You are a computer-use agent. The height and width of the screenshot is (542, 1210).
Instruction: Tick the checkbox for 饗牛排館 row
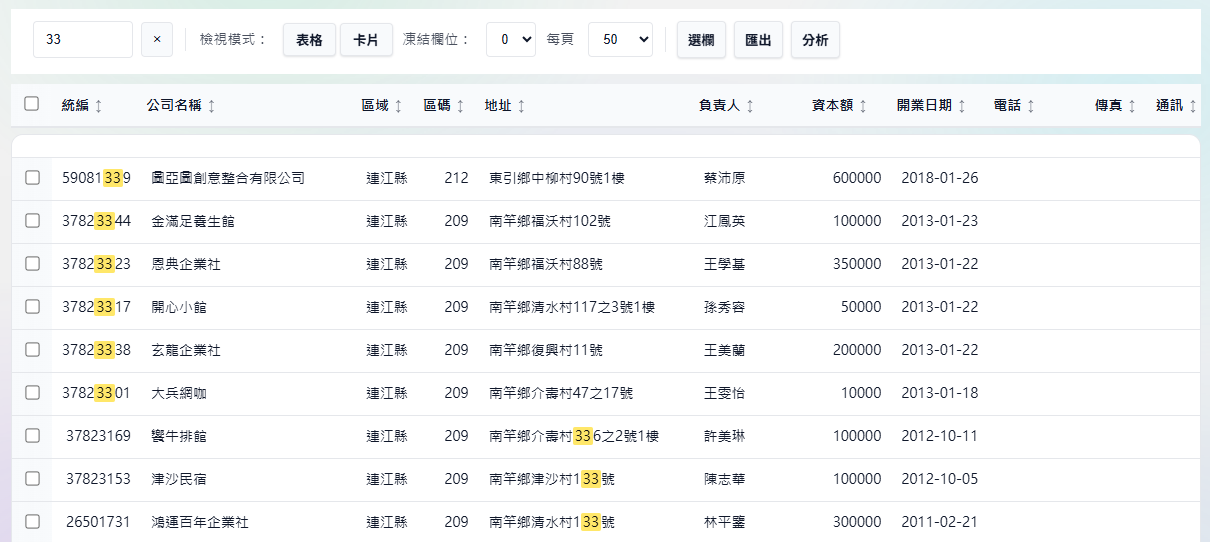32,436
